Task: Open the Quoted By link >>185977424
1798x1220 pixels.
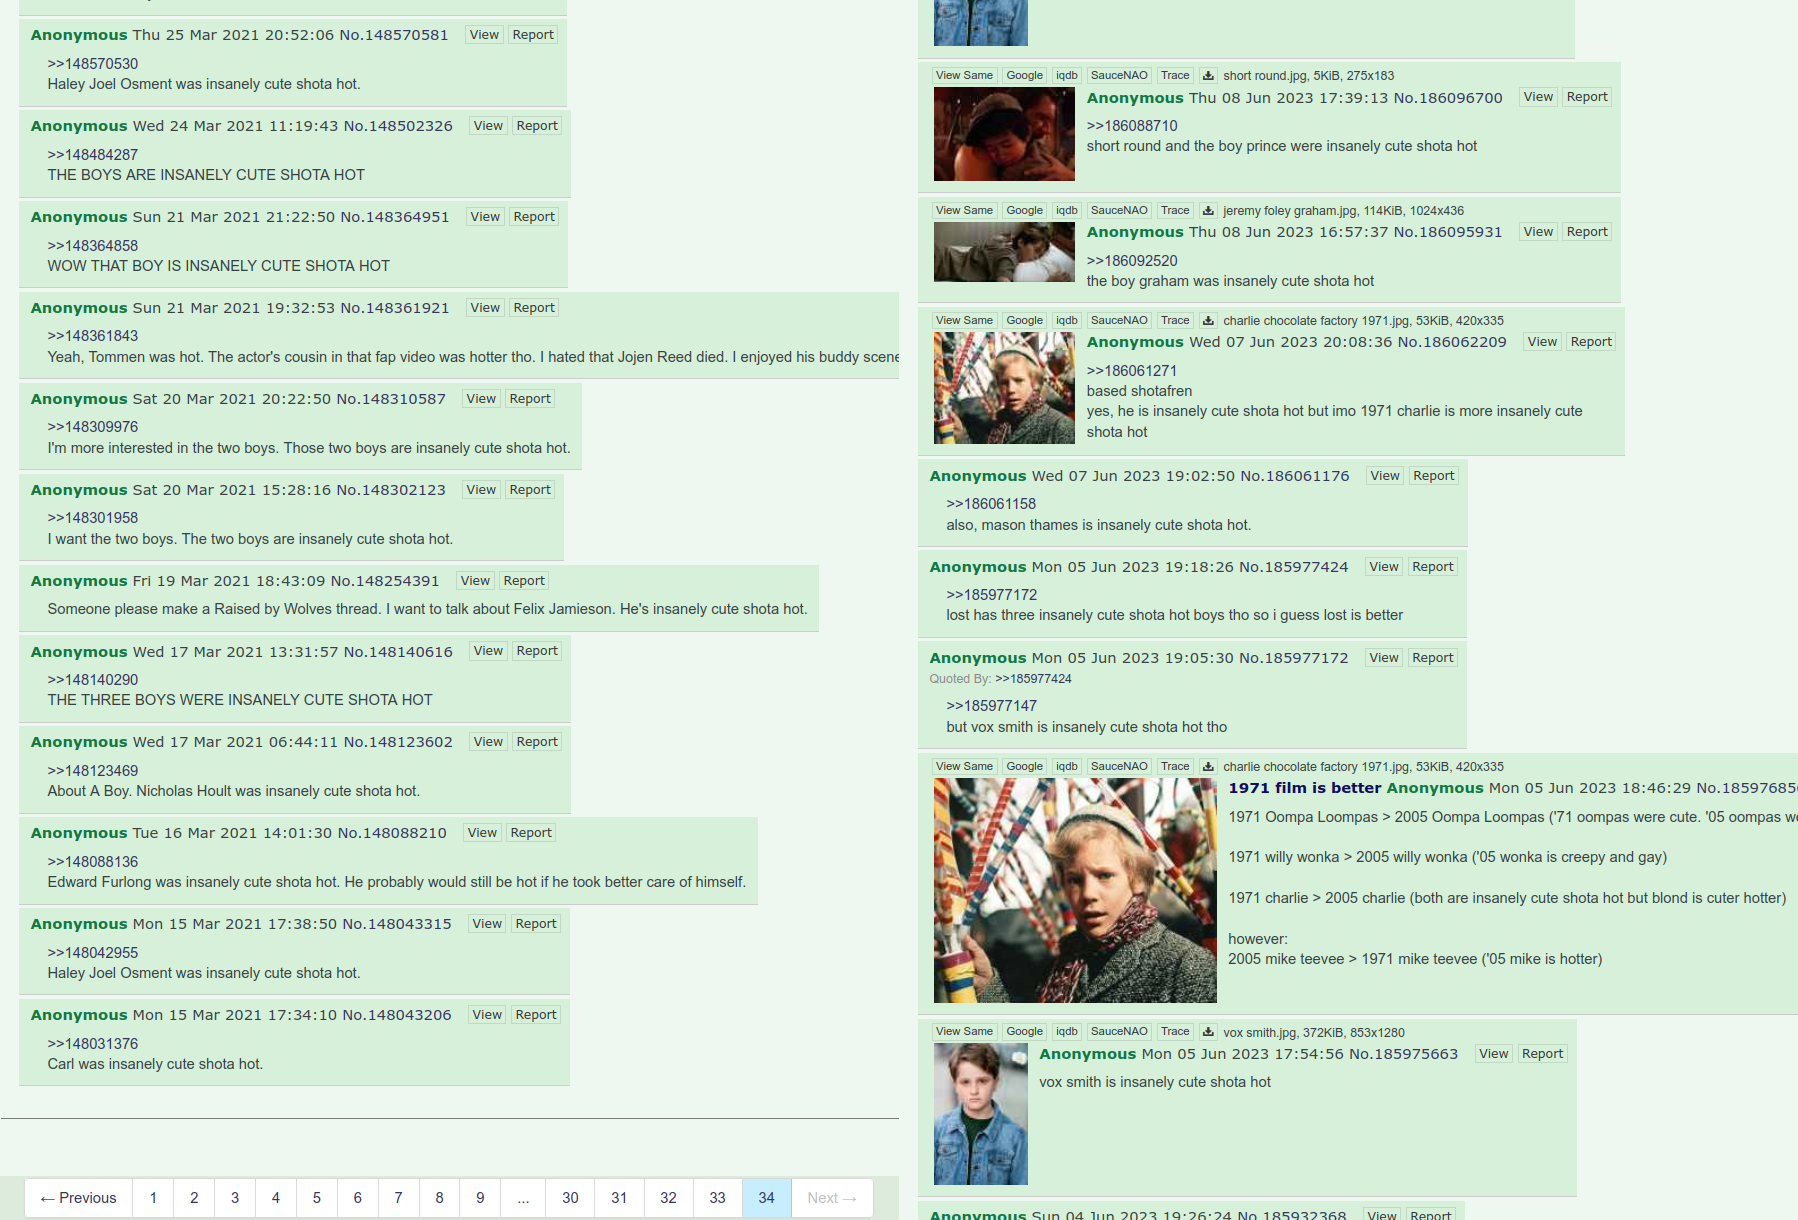Action: (1033, 679)
